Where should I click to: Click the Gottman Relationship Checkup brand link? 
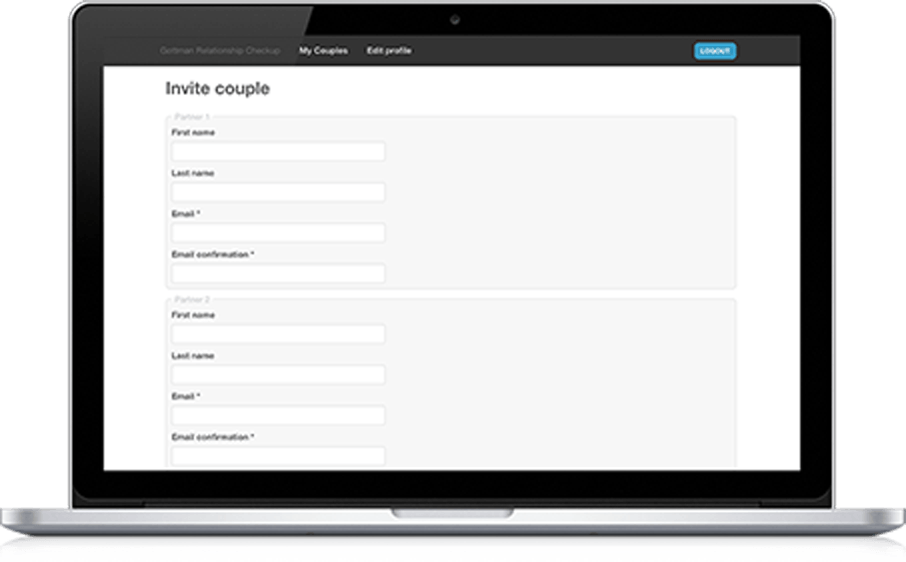coord(220,51)
